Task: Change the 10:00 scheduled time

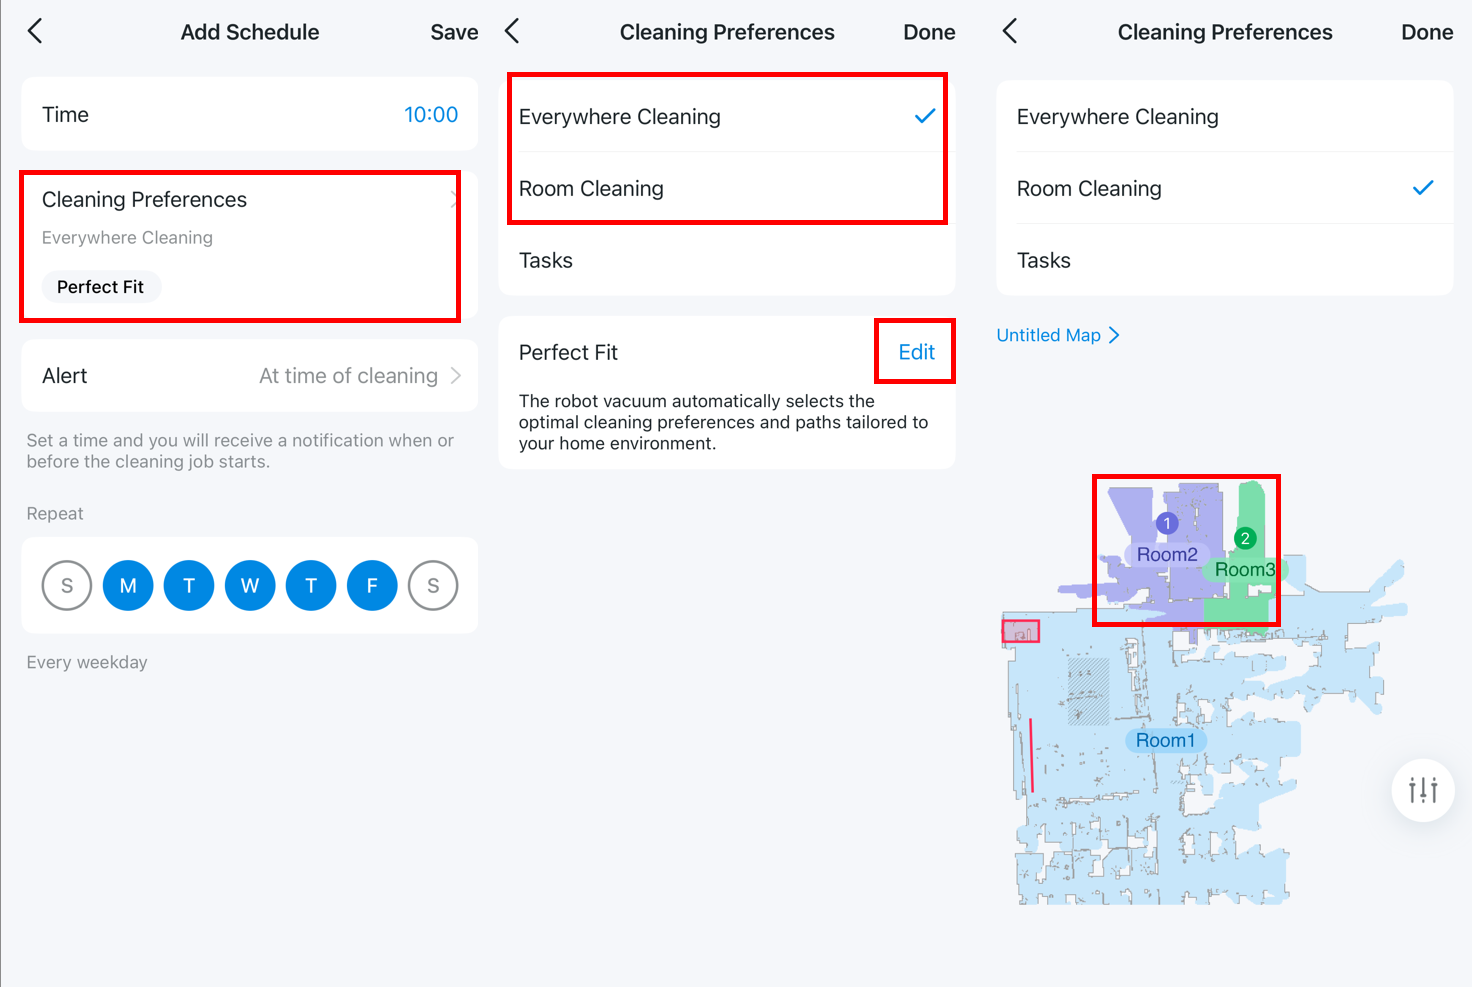Action: [431, 114]
